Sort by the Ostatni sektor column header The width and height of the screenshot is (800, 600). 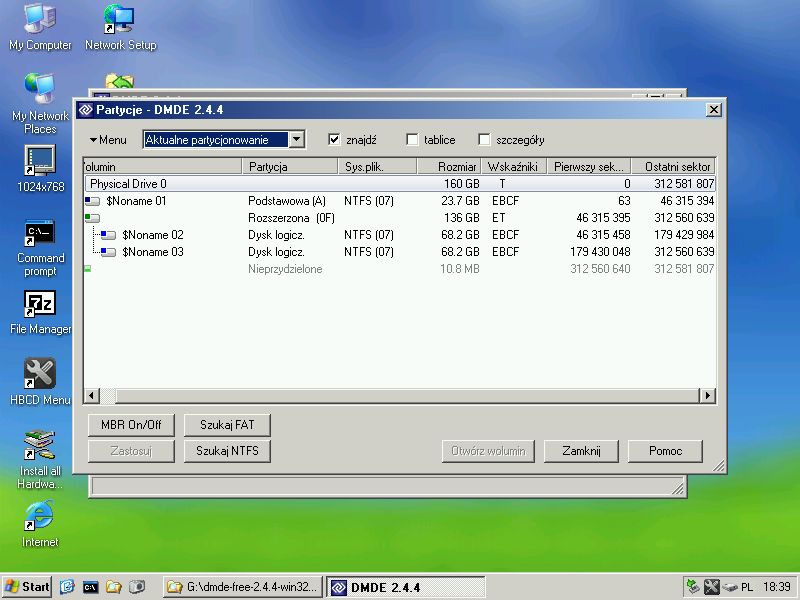673,167
